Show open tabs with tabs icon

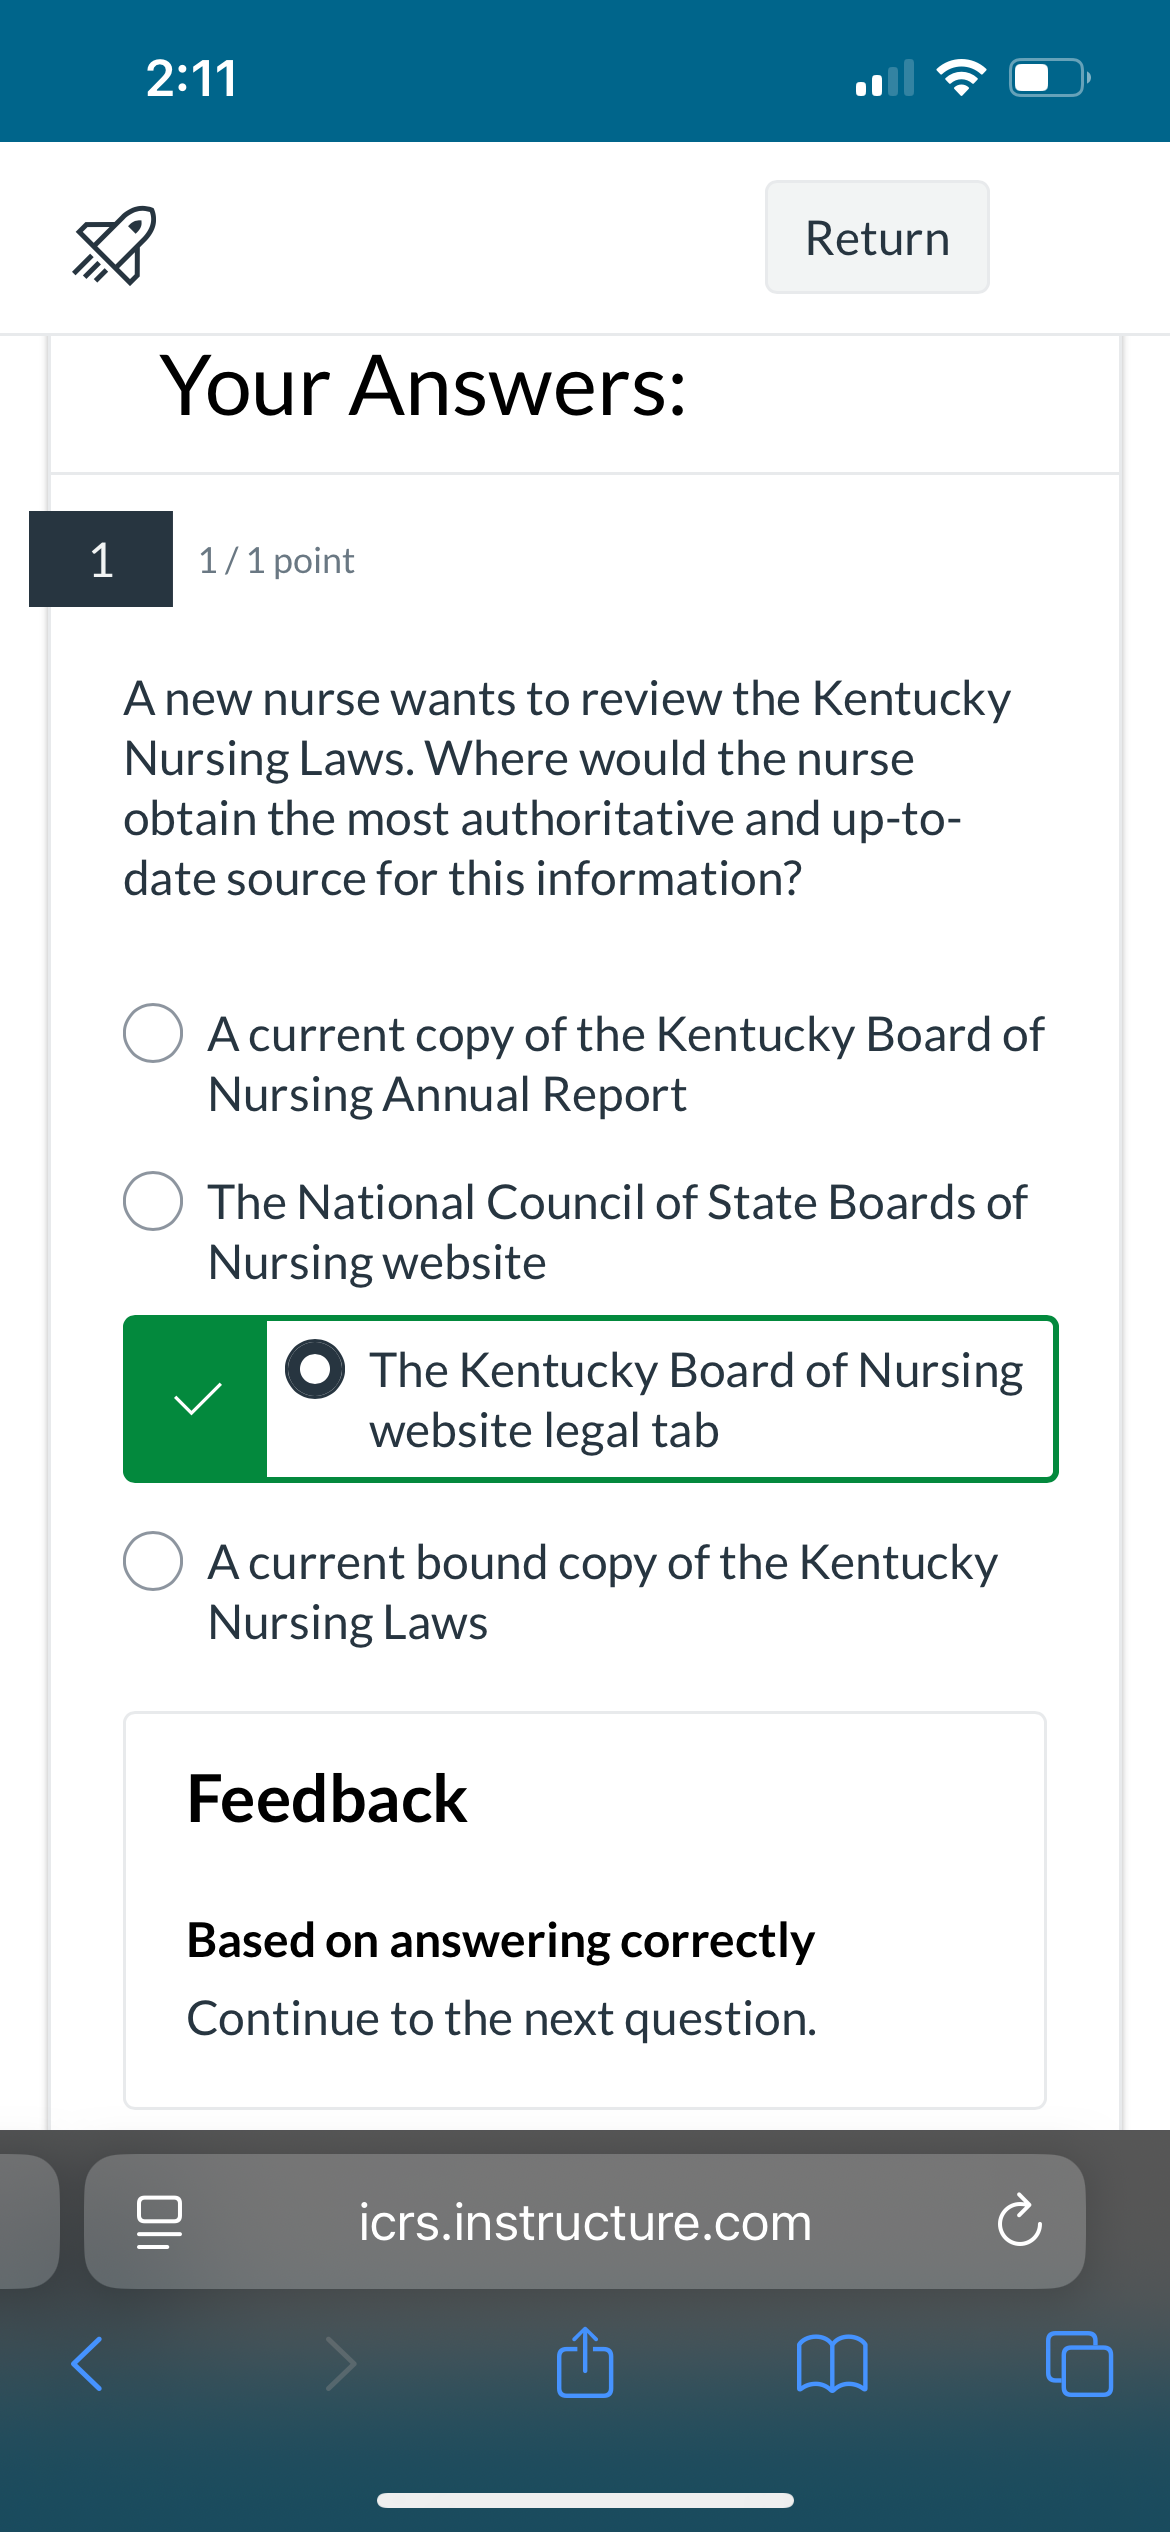pos(1079,2363)
